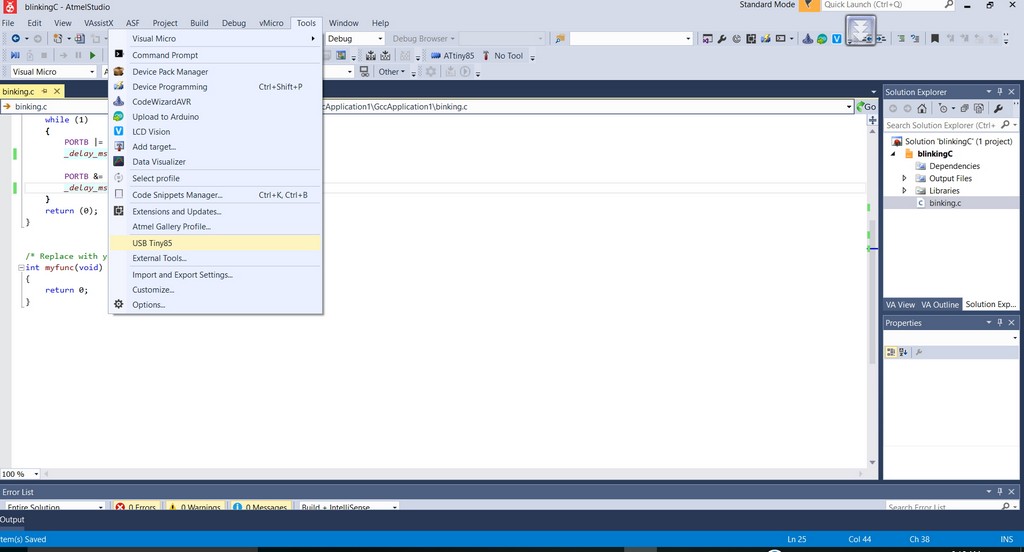Expand Visual Micro submenu arrow

pos(313,39)
